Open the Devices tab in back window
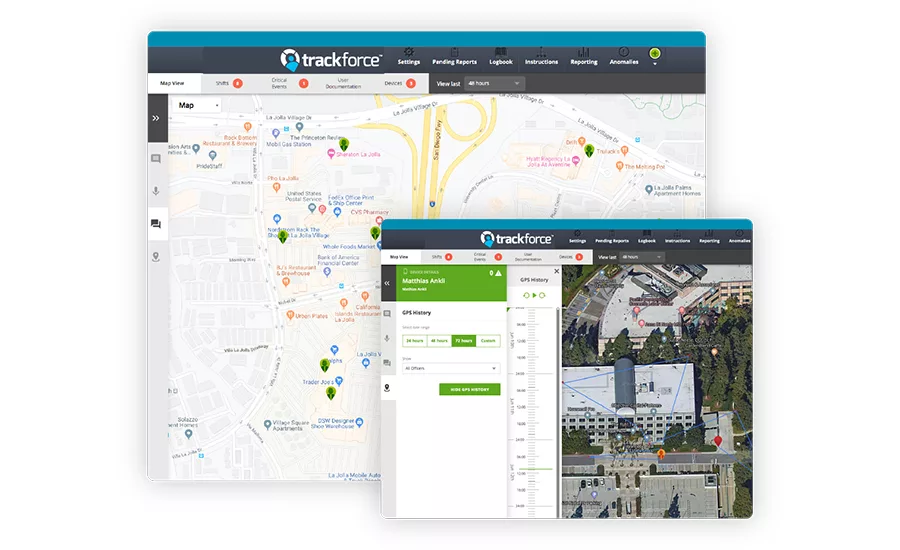This screenshot has height=550, width=900. 400,83
